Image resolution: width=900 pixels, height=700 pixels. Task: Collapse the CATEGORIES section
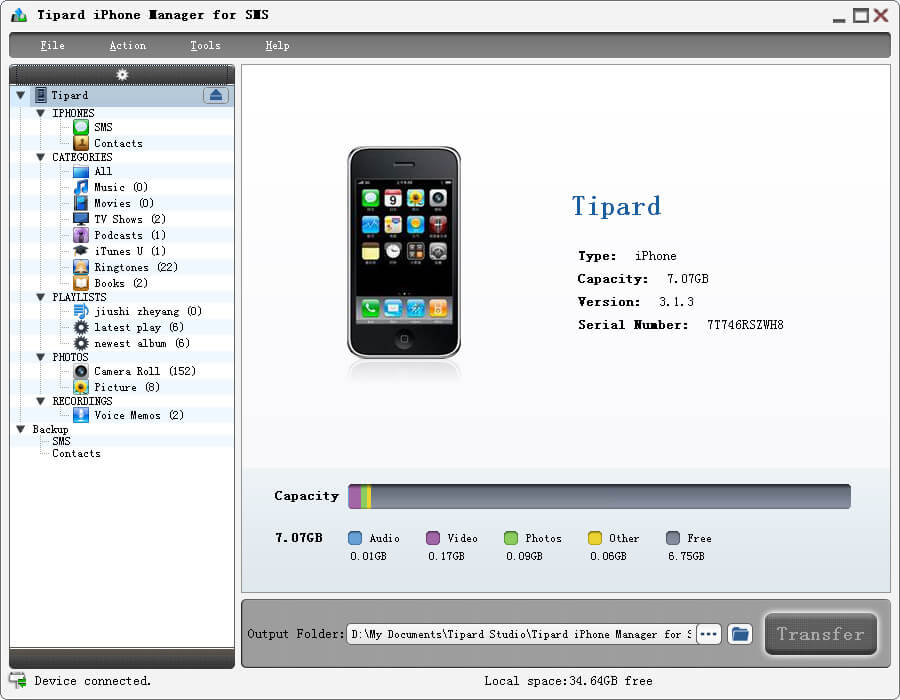[41, 157]
